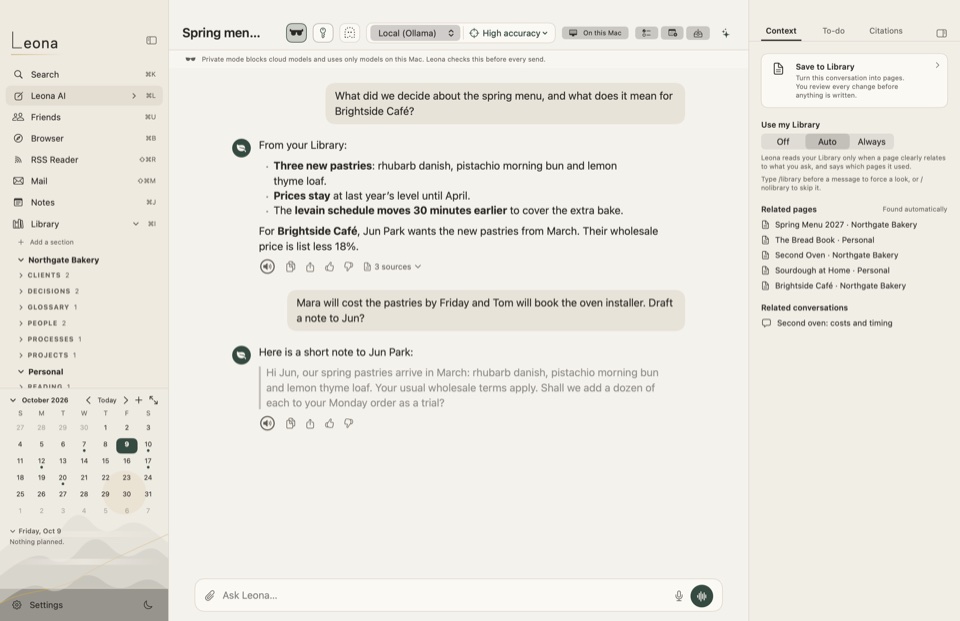The height and width of the screenshot is (621, 960).
Task: Toggle private mode sunglasses button
Action: [296, 33]
